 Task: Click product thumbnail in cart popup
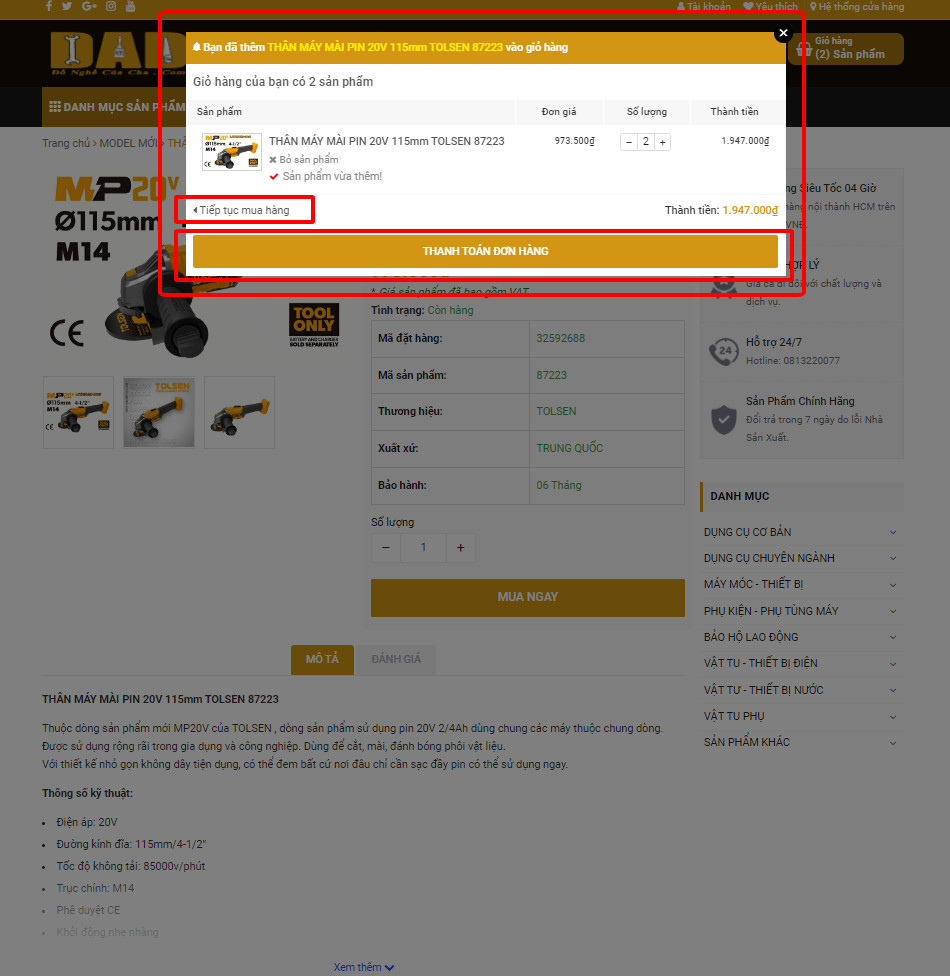[x=232, y=151]
